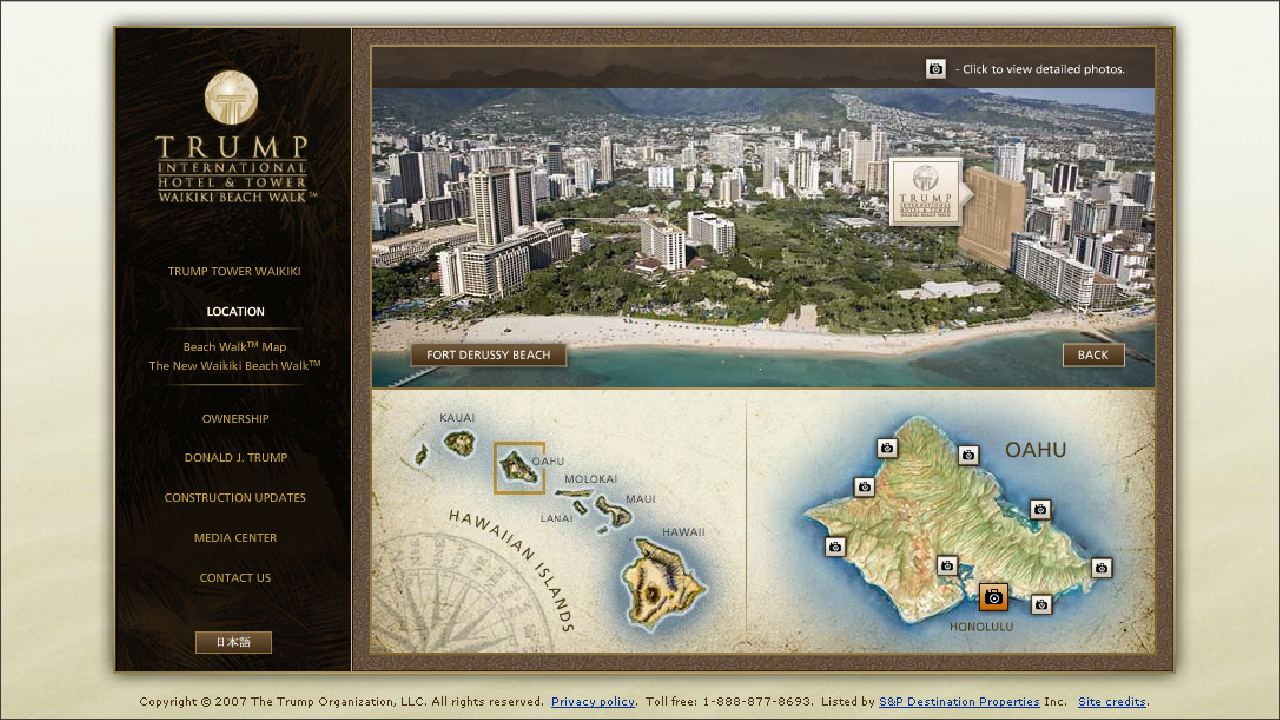Open the Donald J. Trump page
The image size is (1280, 720).
click(236, 458)
